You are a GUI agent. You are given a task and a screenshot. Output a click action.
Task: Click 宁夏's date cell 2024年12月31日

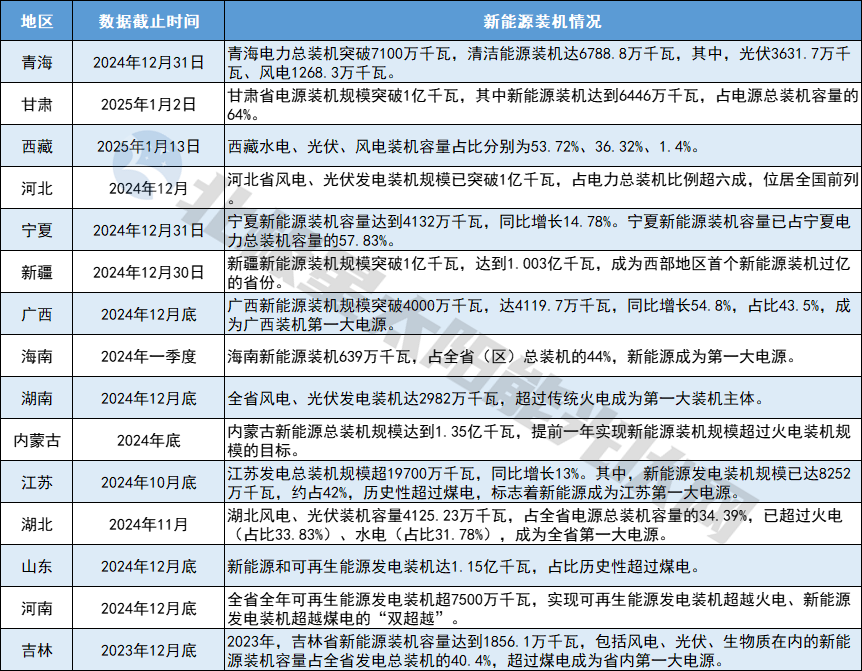(148, 230)
